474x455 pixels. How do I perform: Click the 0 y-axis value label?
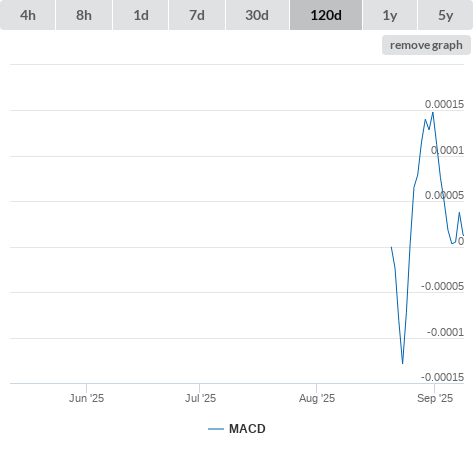pos(461,241)
